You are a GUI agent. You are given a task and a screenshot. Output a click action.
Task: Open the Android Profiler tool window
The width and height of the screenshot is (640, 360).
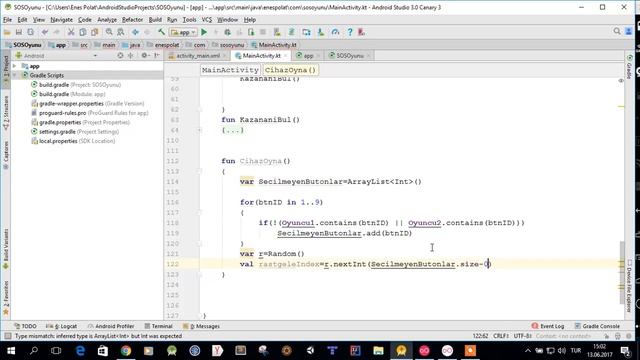[111, 326]
